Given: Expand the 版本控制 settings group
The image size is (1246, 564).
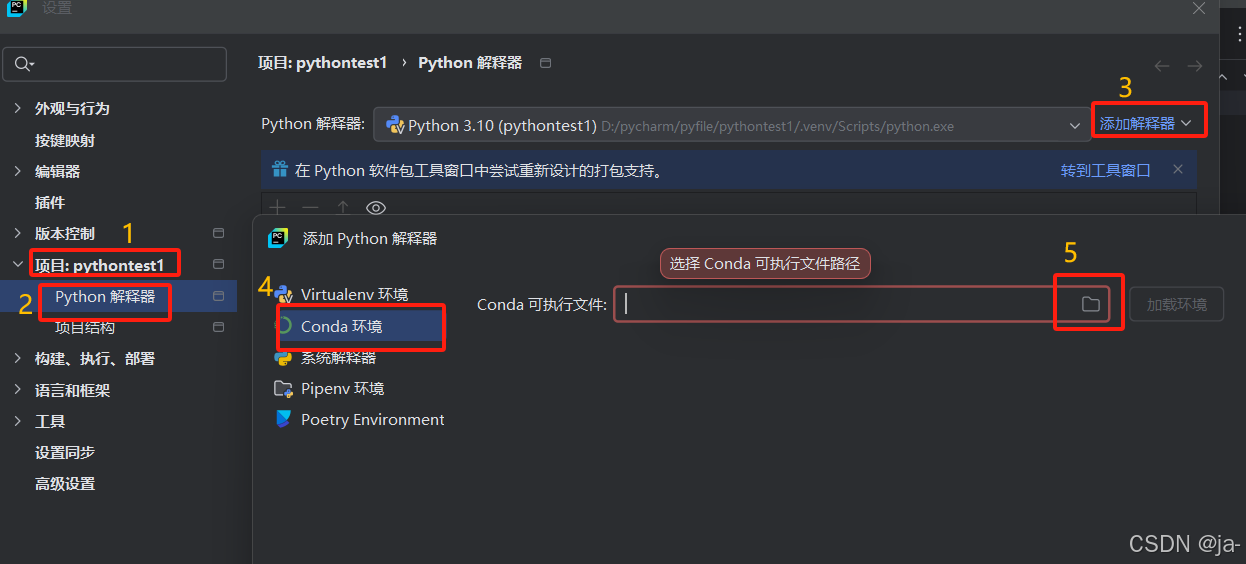Looking at the screenshot, I should click(x=17, y=233).
